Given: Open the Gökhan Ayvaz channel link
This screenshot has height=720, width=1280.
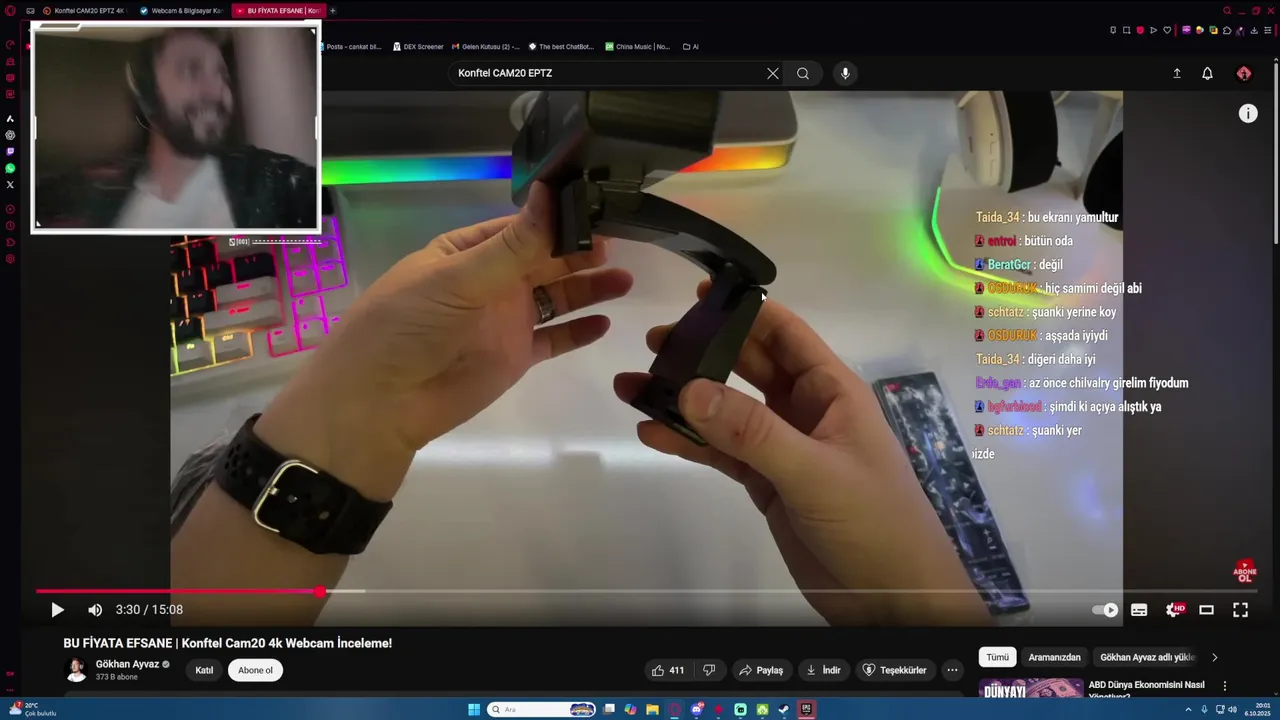Looking at the screenshot, I should point(127,664).
